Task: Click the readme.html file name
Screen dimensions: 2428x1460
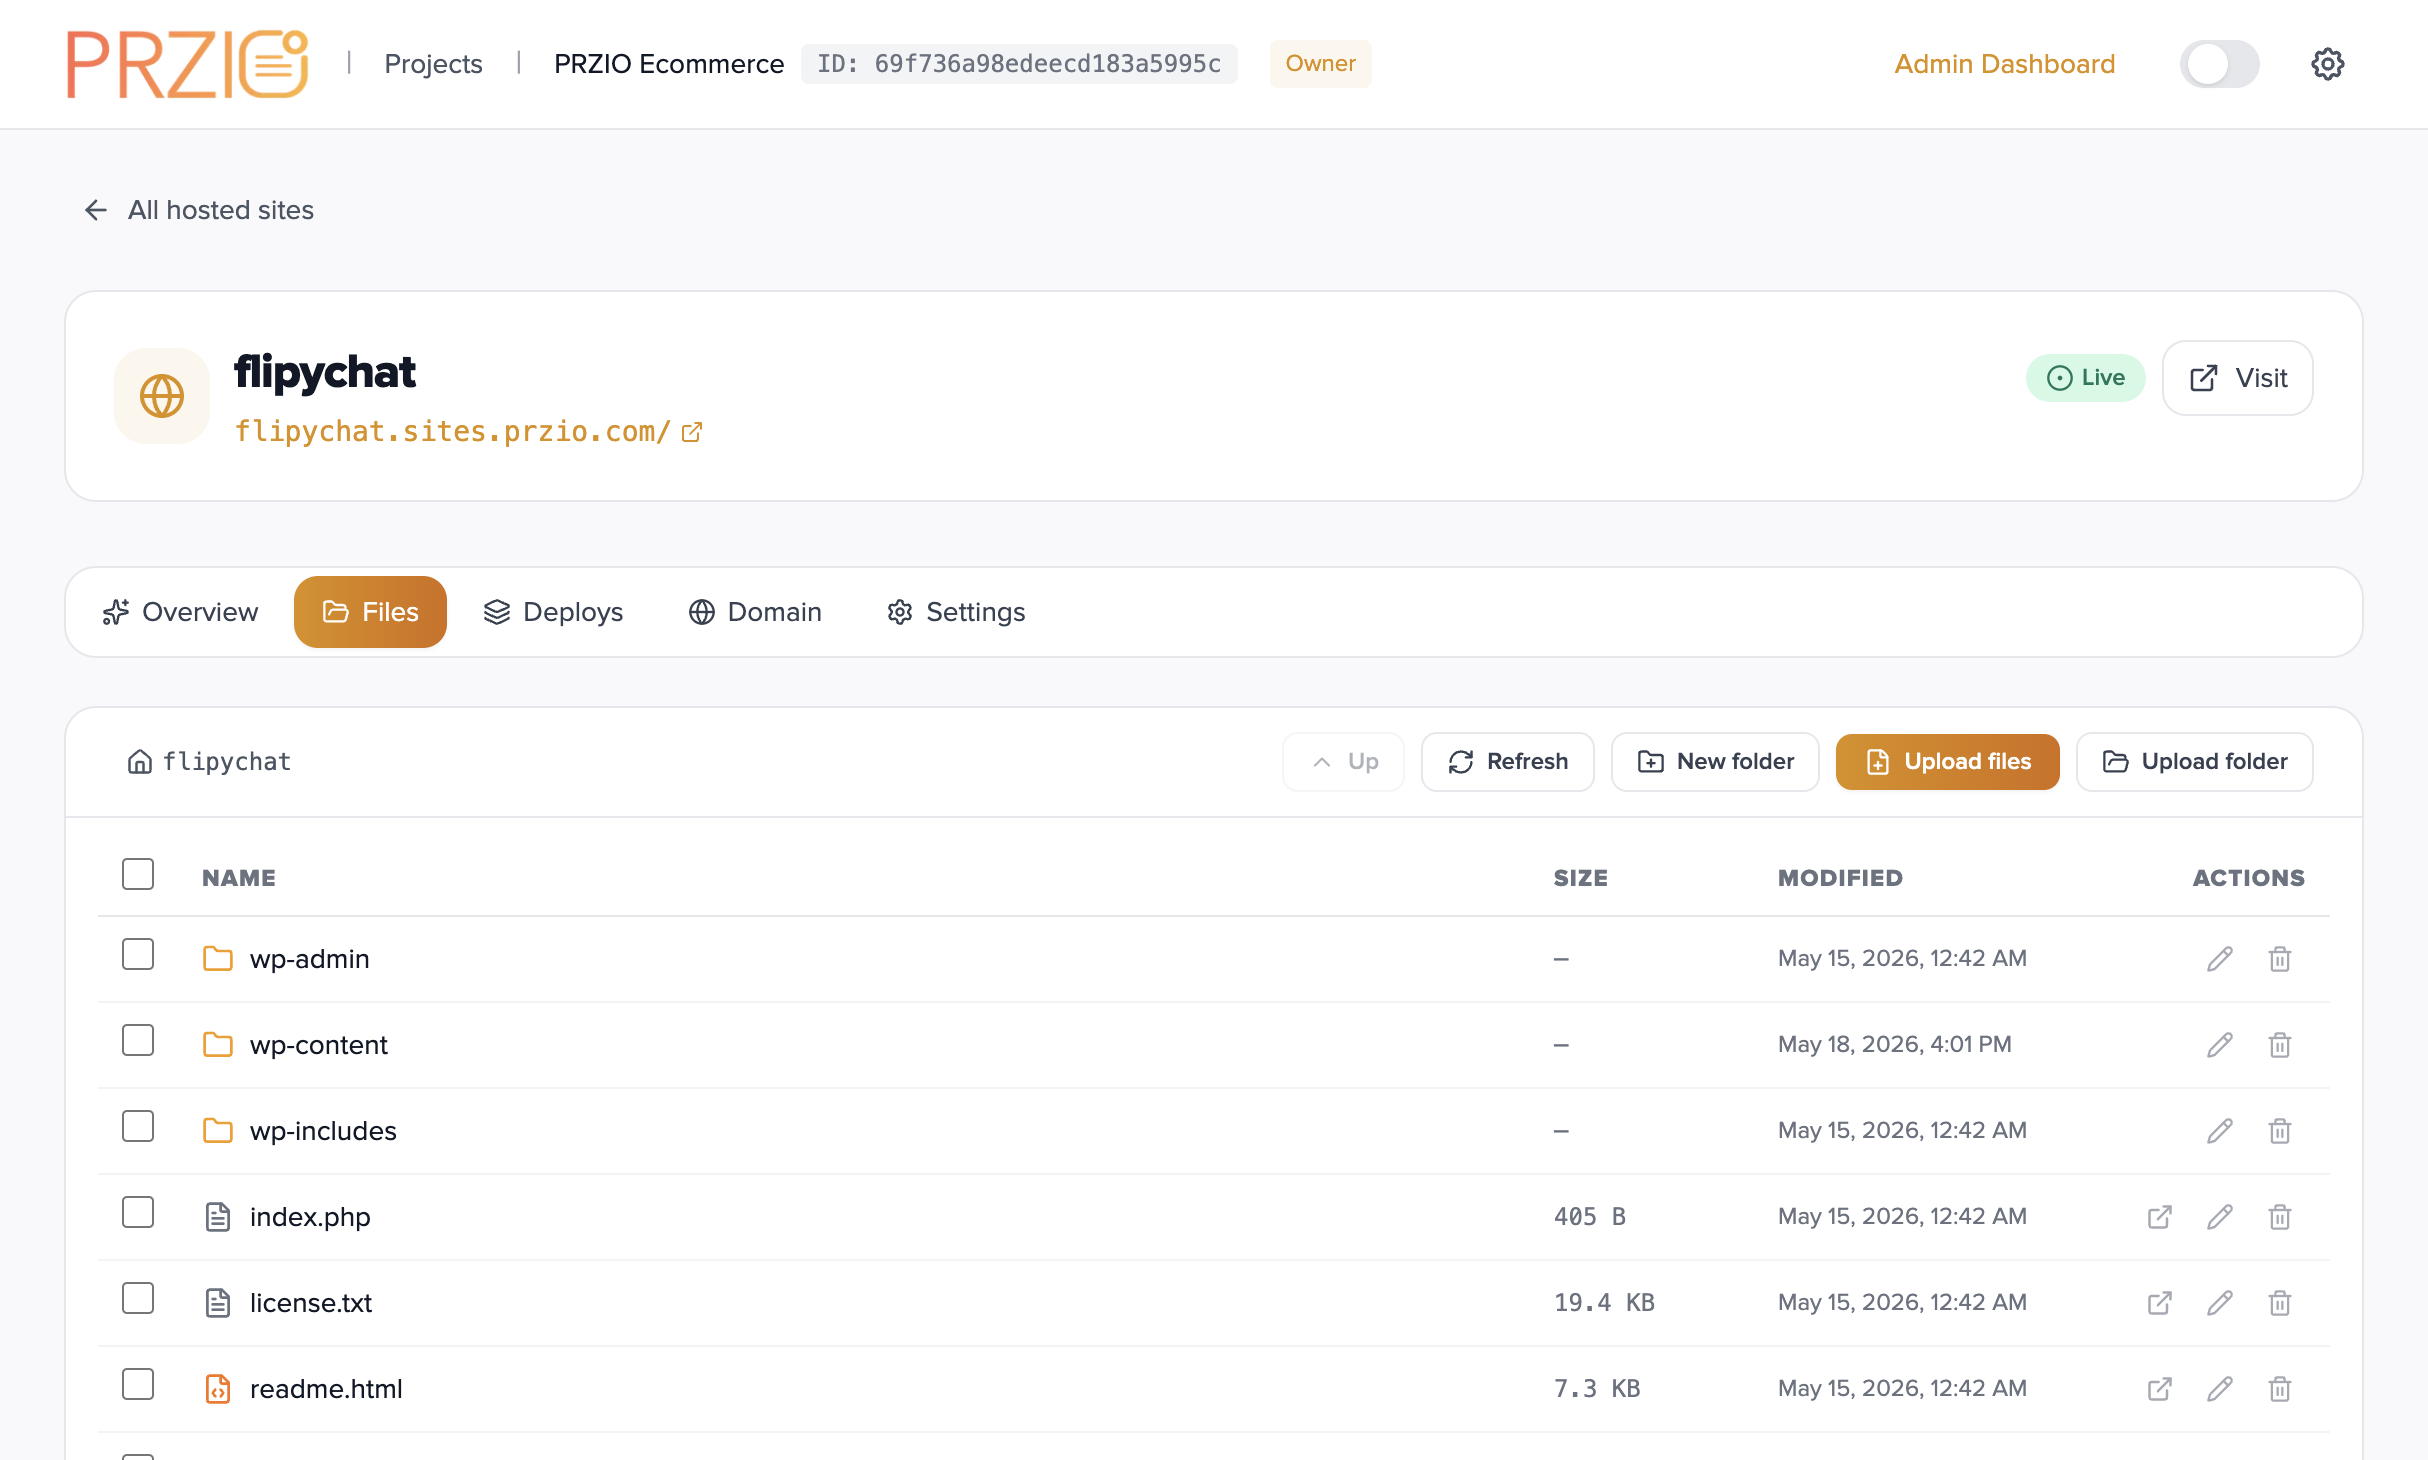Action: (x=326, y=1389)
